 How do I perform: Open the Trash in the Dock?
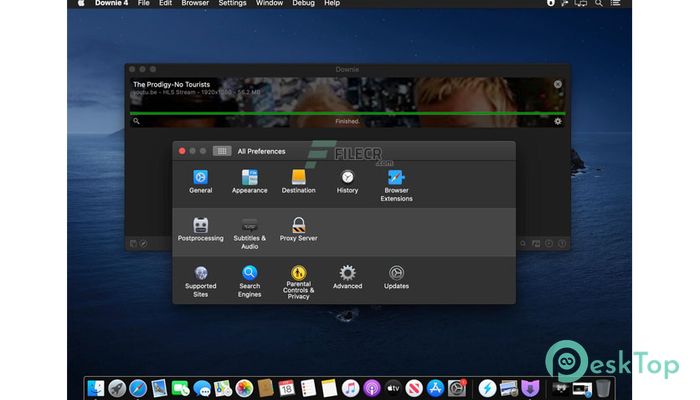pyautogui.click(x=603, y=388)
